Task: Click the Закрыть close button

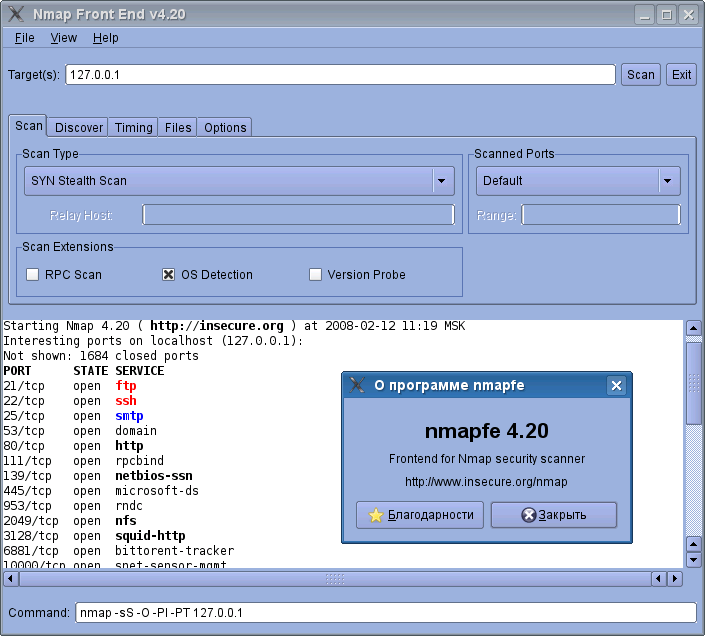Action: pyautogui.click(x=554, y=515)
